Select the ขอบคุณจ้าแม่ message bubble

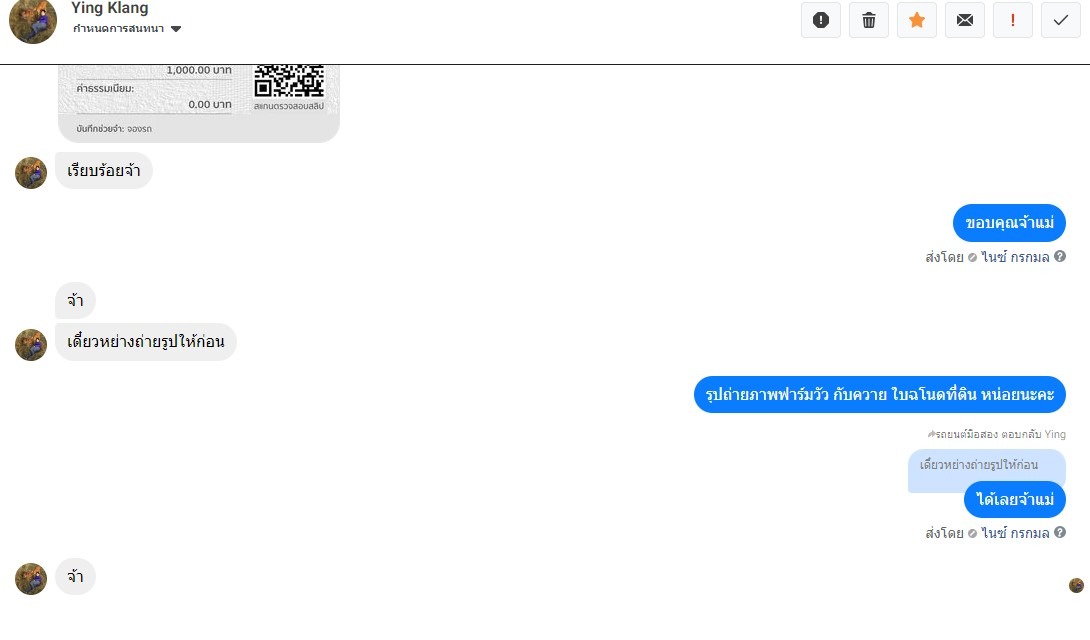click(1009, 223)
